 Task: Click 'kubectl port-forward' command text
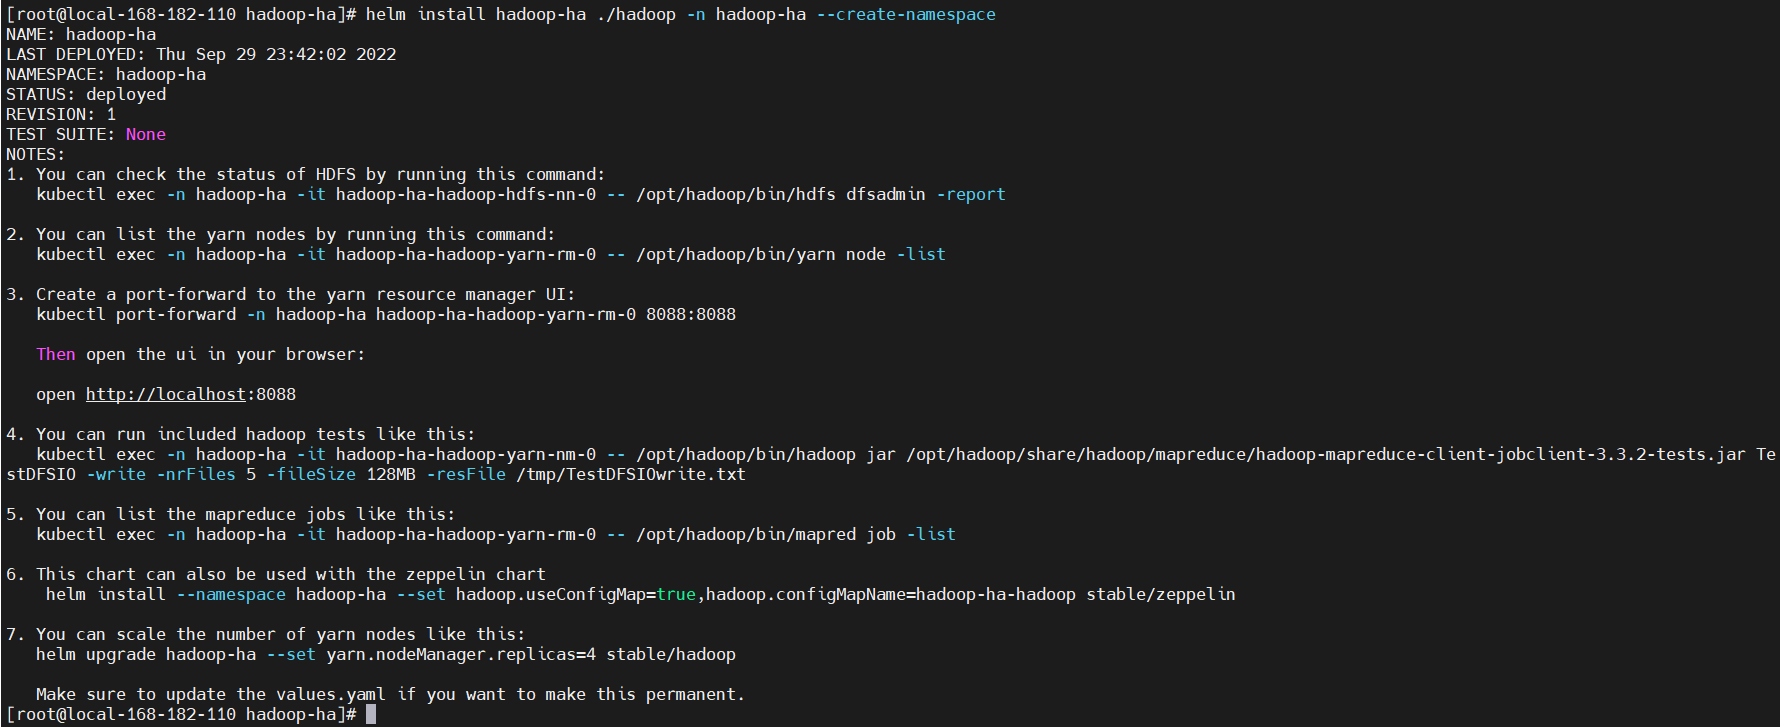click(136, 314)
